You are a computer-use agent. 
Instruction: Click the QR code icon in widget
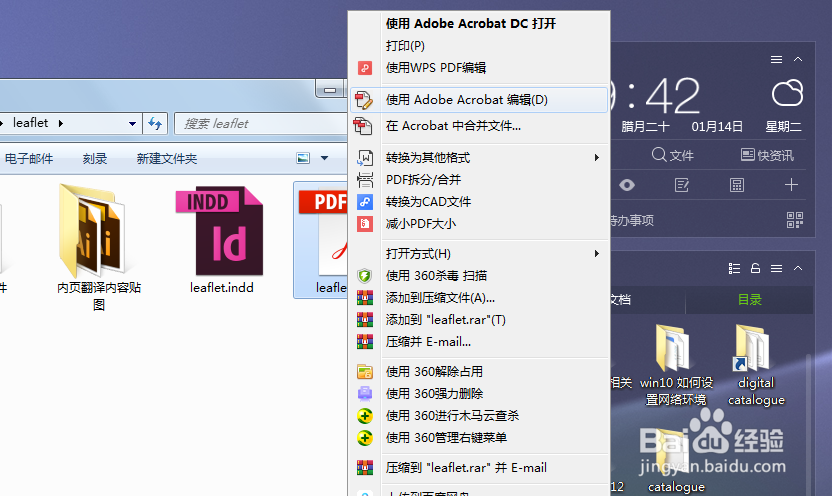tap(795, 220)
